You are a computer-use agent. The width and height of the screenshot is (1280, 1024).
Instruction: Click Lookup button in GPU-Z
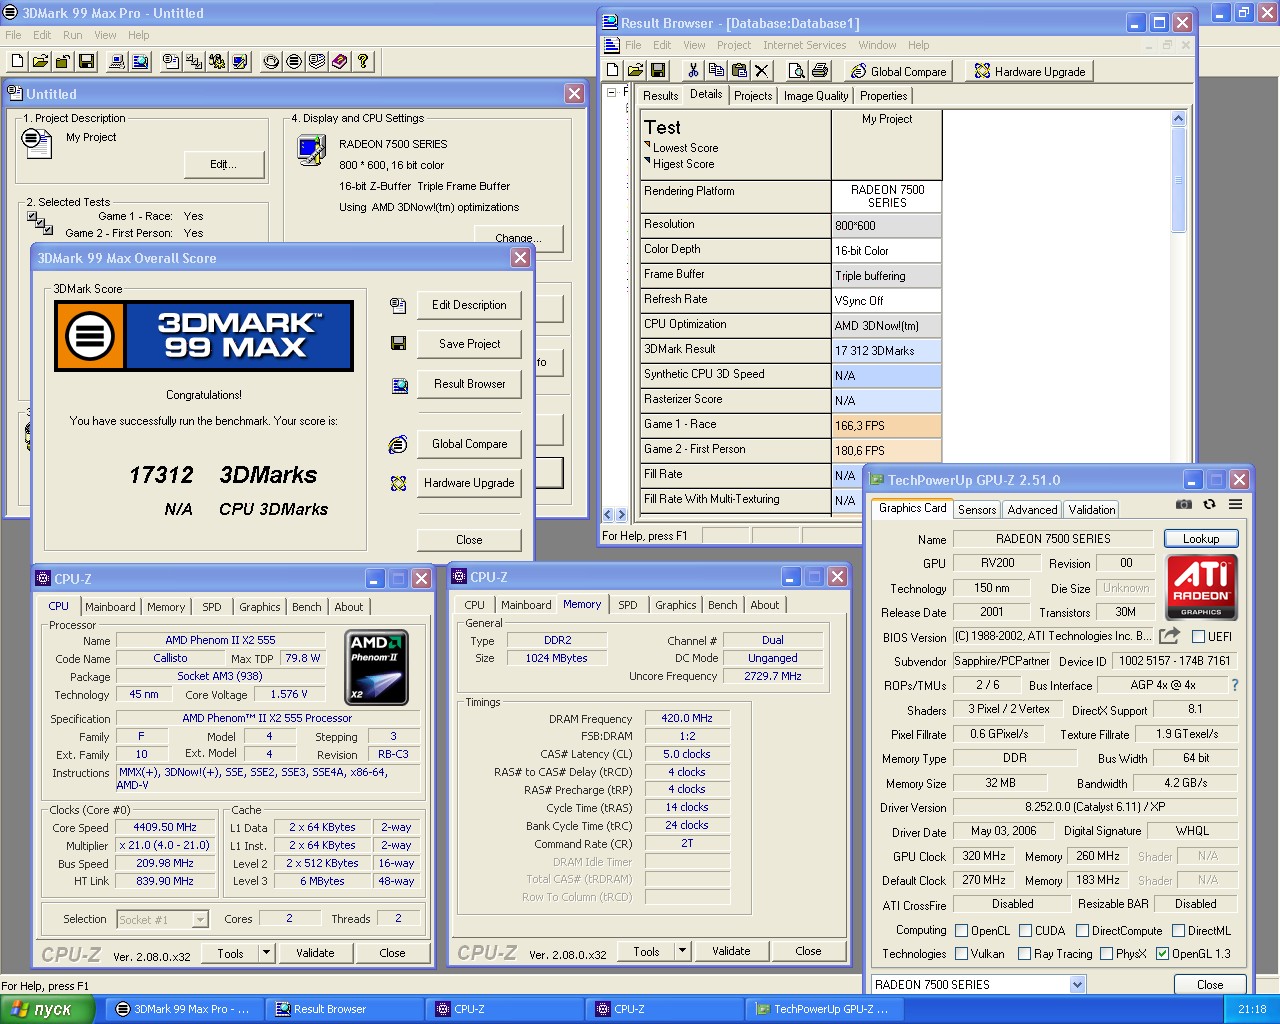click(1201, 539)
